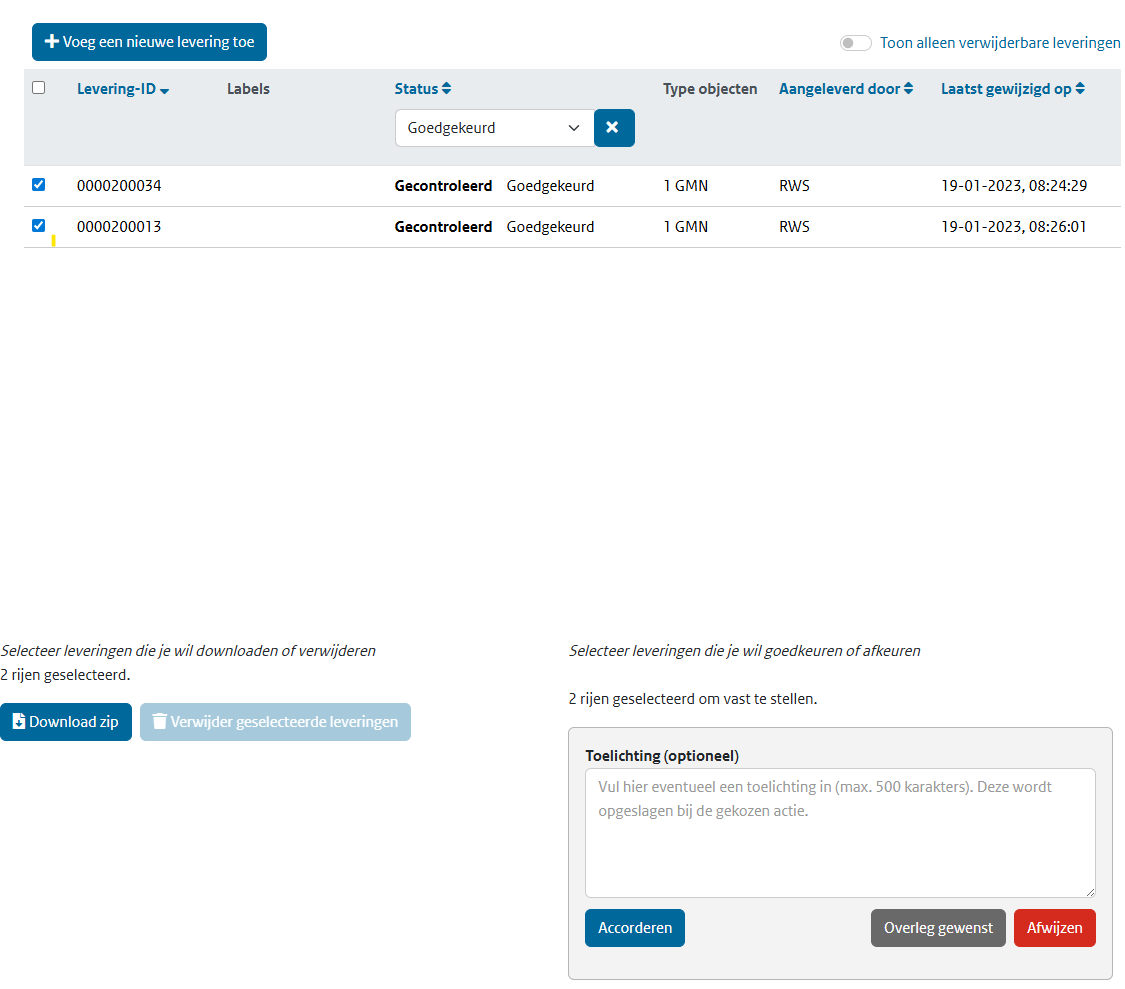Sort by Laatst gewijzigd op icon
Screen dimensions: 1125x989
[x=1080, y=89]
